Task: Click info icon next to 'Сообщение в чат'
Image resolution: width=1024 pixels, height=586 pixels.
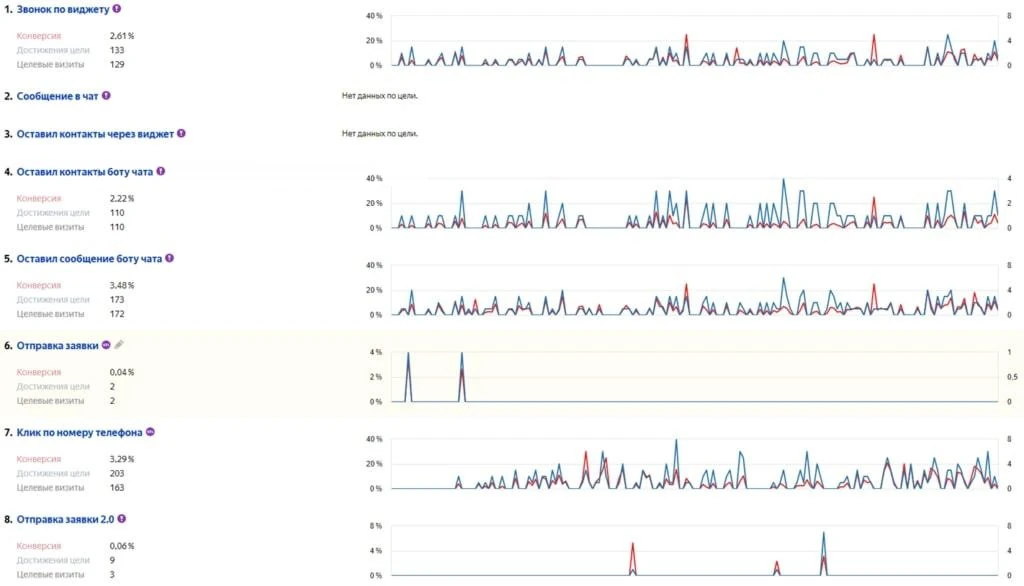Action: (106, 95)
